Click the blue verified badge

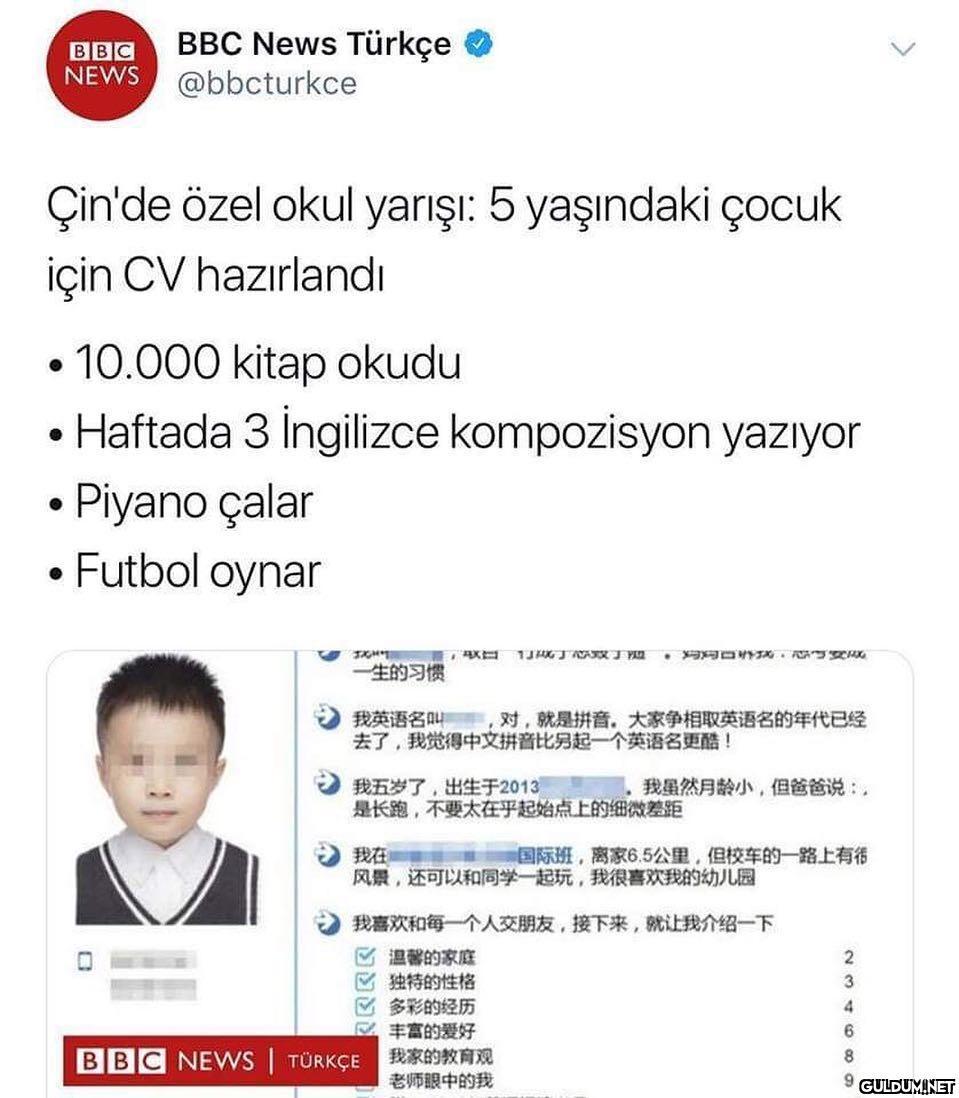479,44
